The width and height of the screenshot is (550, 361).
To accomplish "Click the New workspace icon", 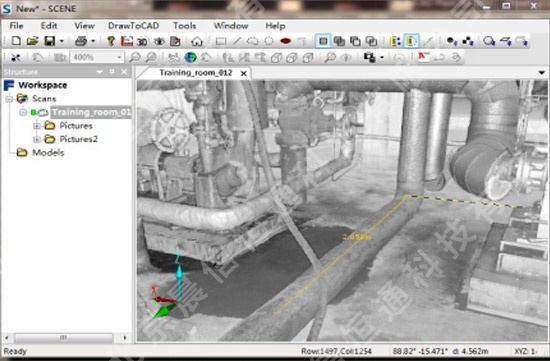I will [x=16, y=41].
